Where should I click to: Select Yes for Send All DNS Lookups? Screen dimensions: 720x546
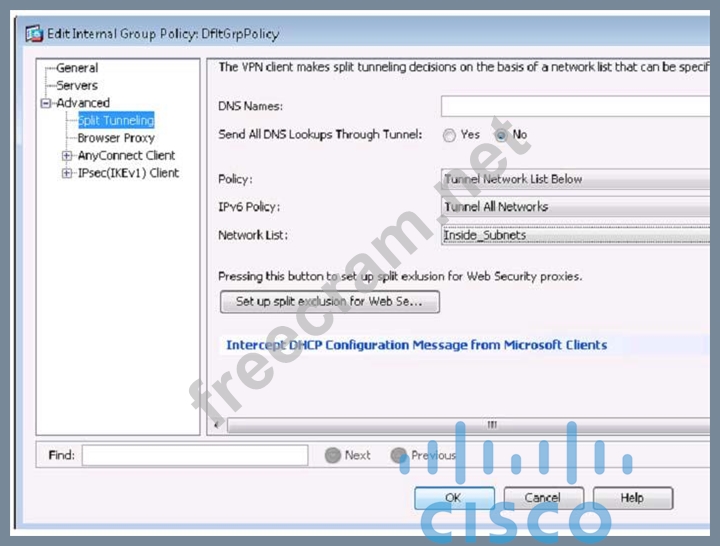tap(449, 135)
